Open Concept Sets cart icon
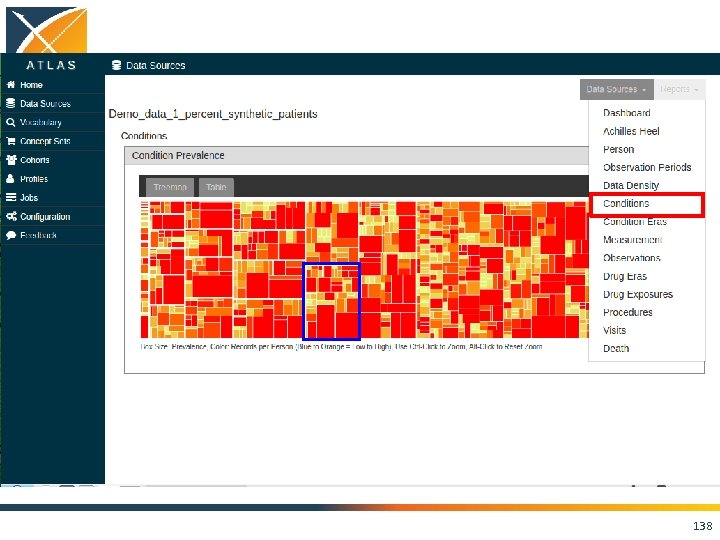Image resolution: width=720 pixels, height=540 pixels. coord(11,141)
